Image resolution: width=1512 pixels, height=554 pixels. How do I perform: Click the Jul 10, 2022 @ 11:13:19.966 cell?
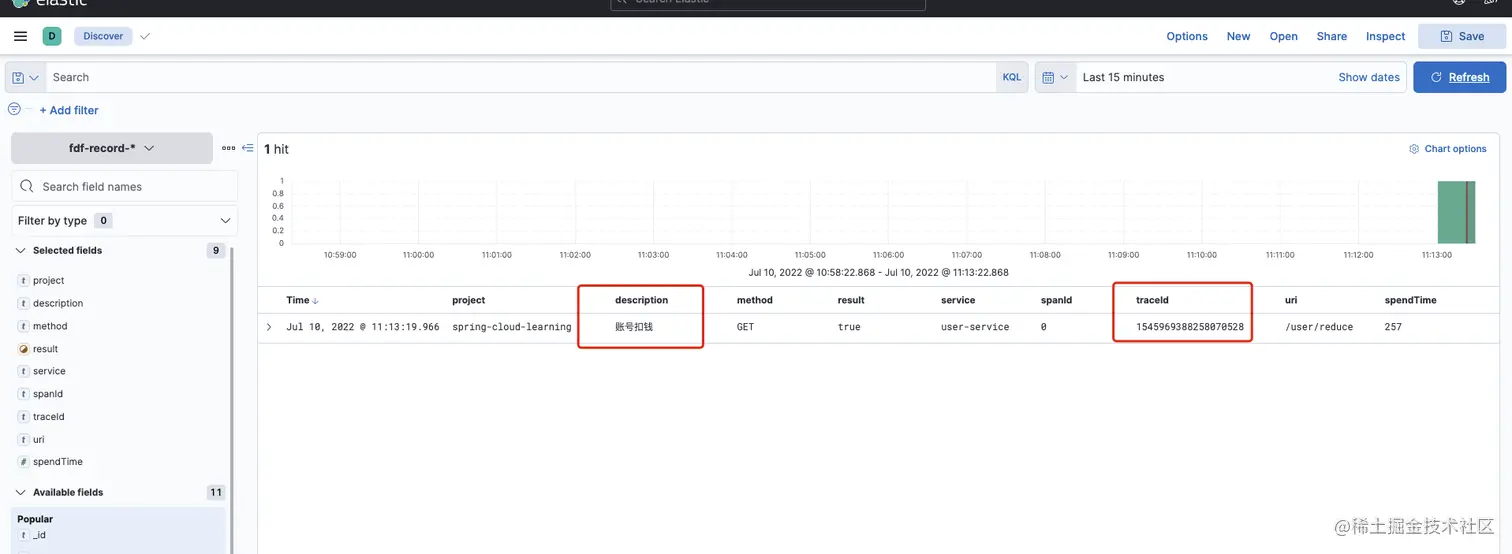(362, 327)
